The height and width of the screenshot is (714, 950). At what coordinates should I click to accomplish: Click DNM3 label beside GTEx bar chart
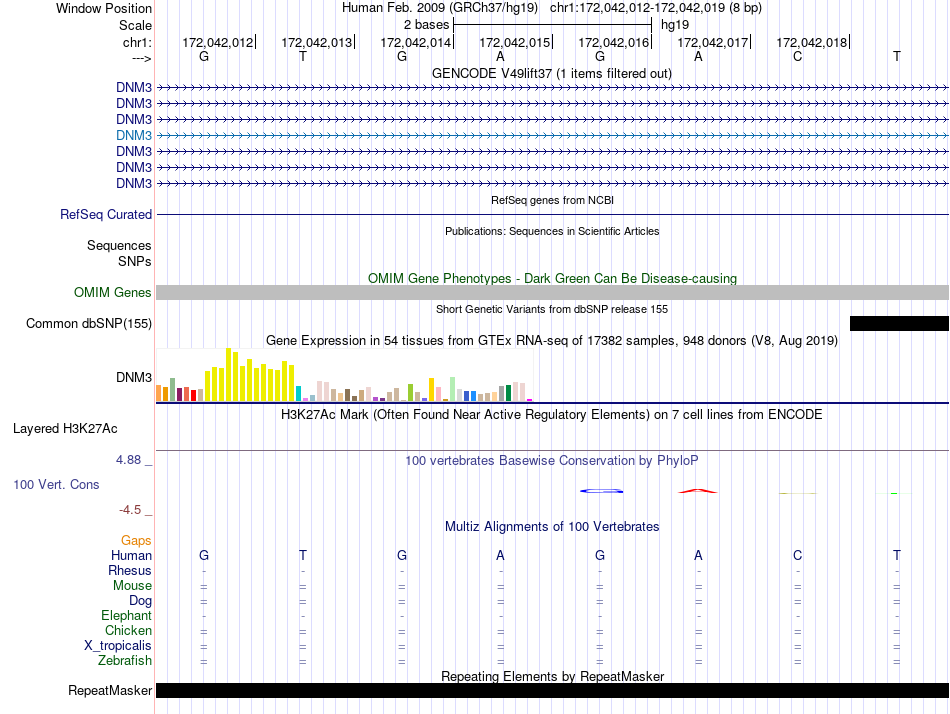(x=134, y=378)
